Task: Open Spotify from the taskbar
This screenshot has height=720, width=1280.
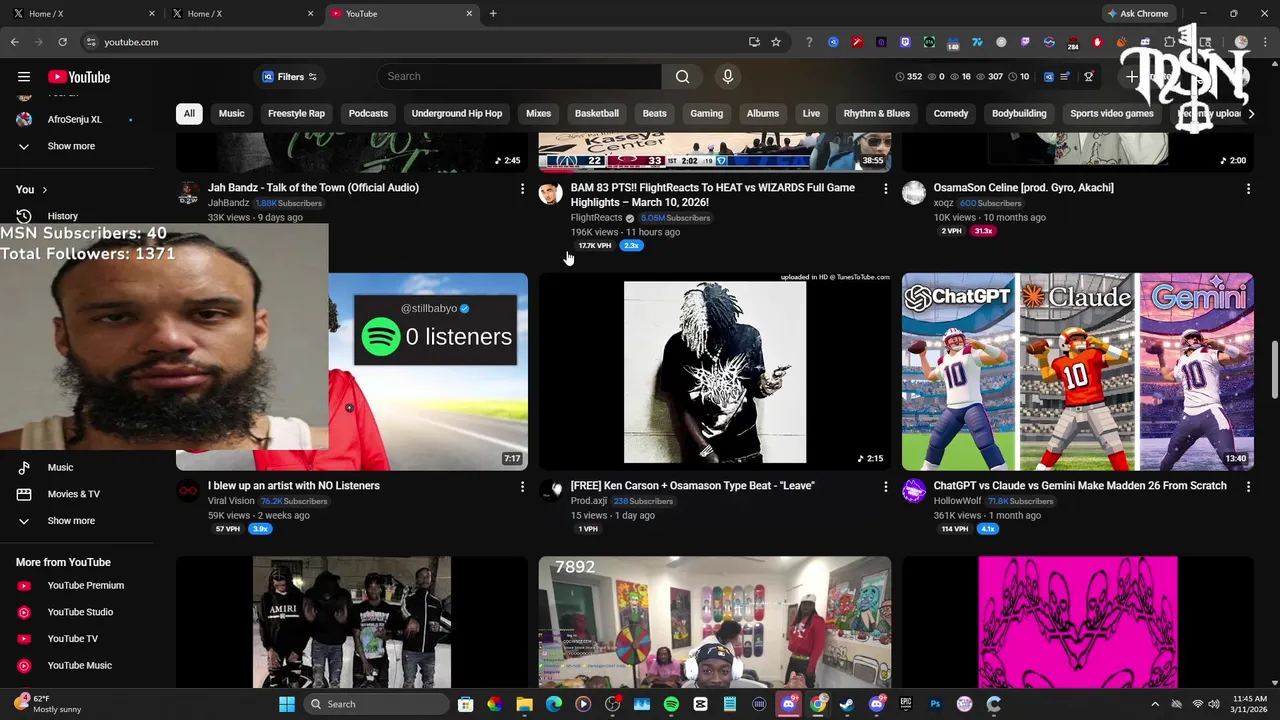Action: pyautogui.click(x=671, y=704)
